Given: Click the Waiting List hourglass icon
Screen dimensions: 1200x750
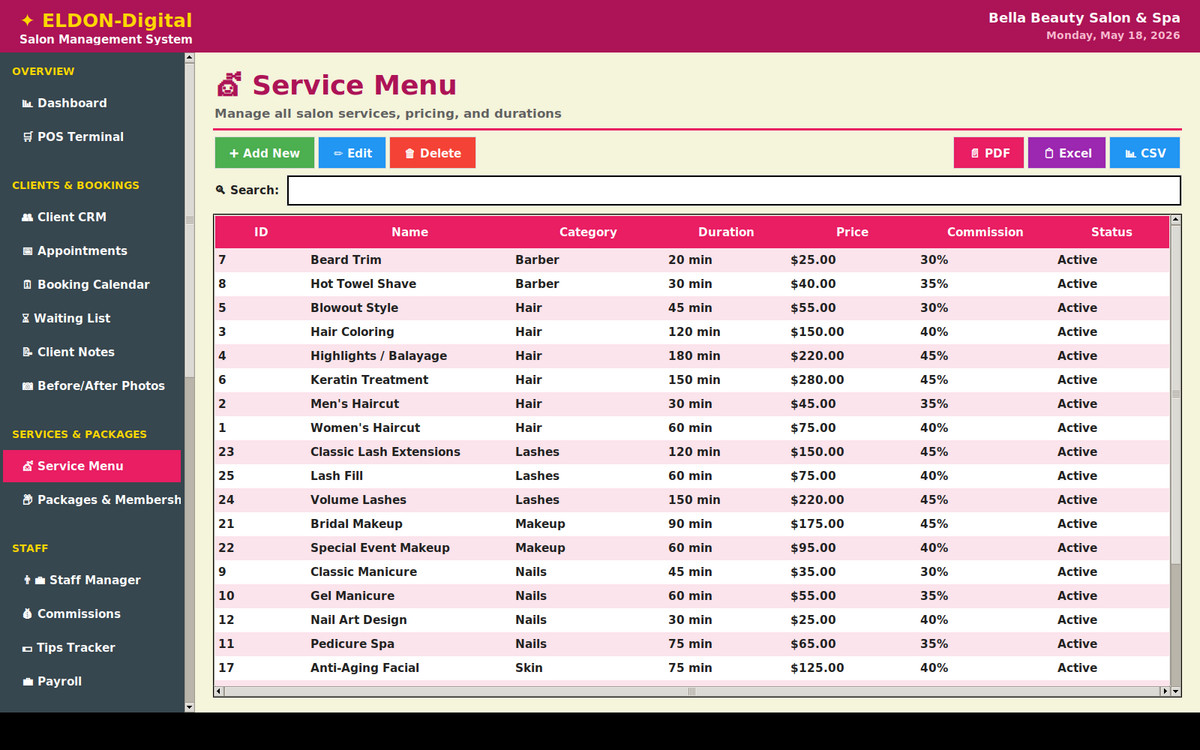Looking at the screenshot, I should (26, 319).
